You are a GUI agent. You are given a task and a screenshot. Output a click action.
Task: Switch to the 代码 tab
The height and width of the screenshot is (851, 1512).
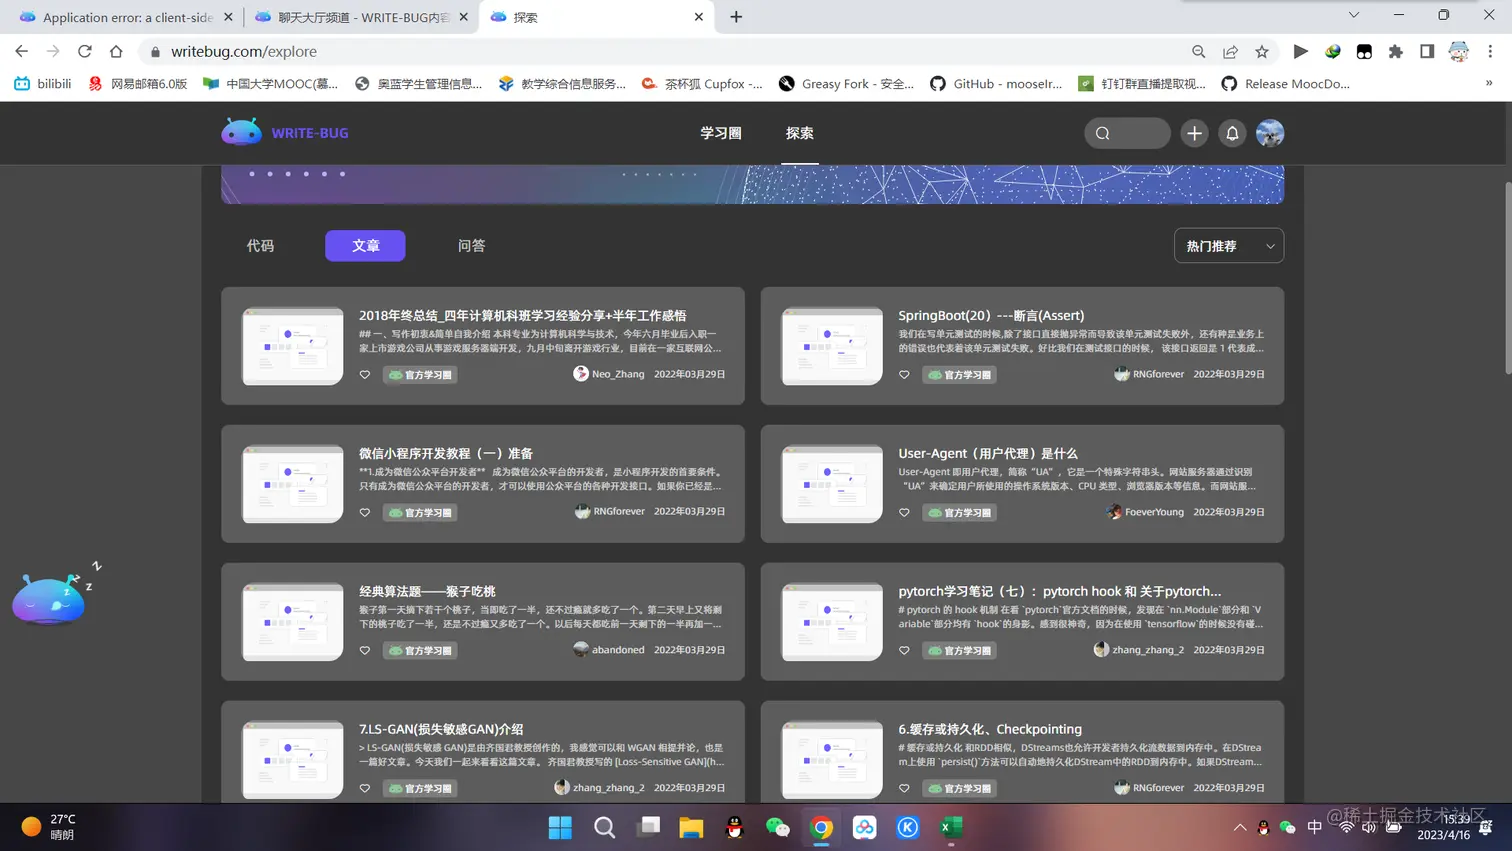click(260, 245)
